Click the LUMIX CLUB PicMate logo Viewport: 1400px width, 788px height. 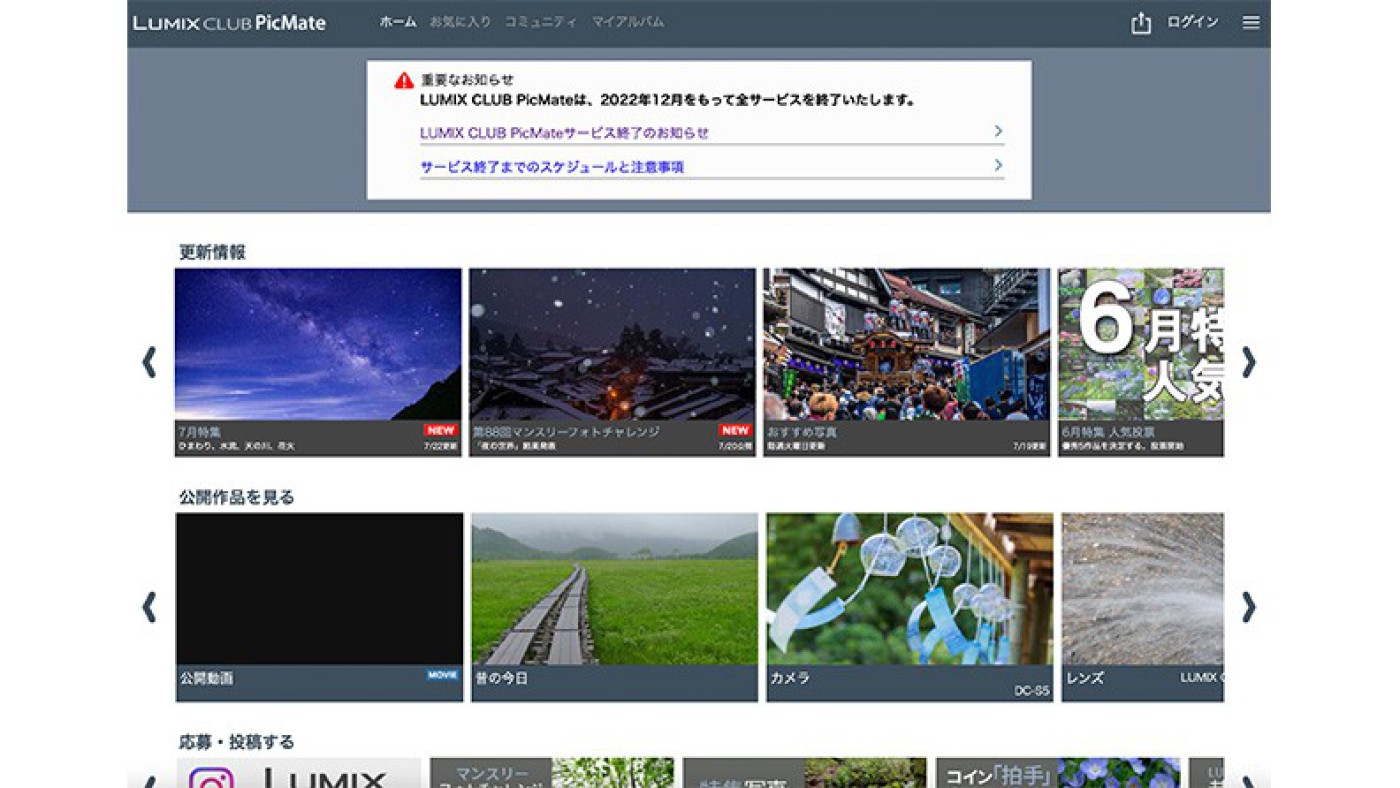pyautogui.click(x=230, y=23)
